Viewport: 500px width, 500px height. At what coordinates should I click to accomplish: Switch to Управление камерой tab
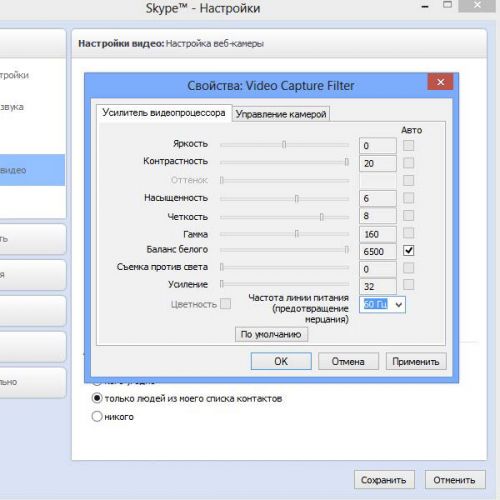click(281, 114)
